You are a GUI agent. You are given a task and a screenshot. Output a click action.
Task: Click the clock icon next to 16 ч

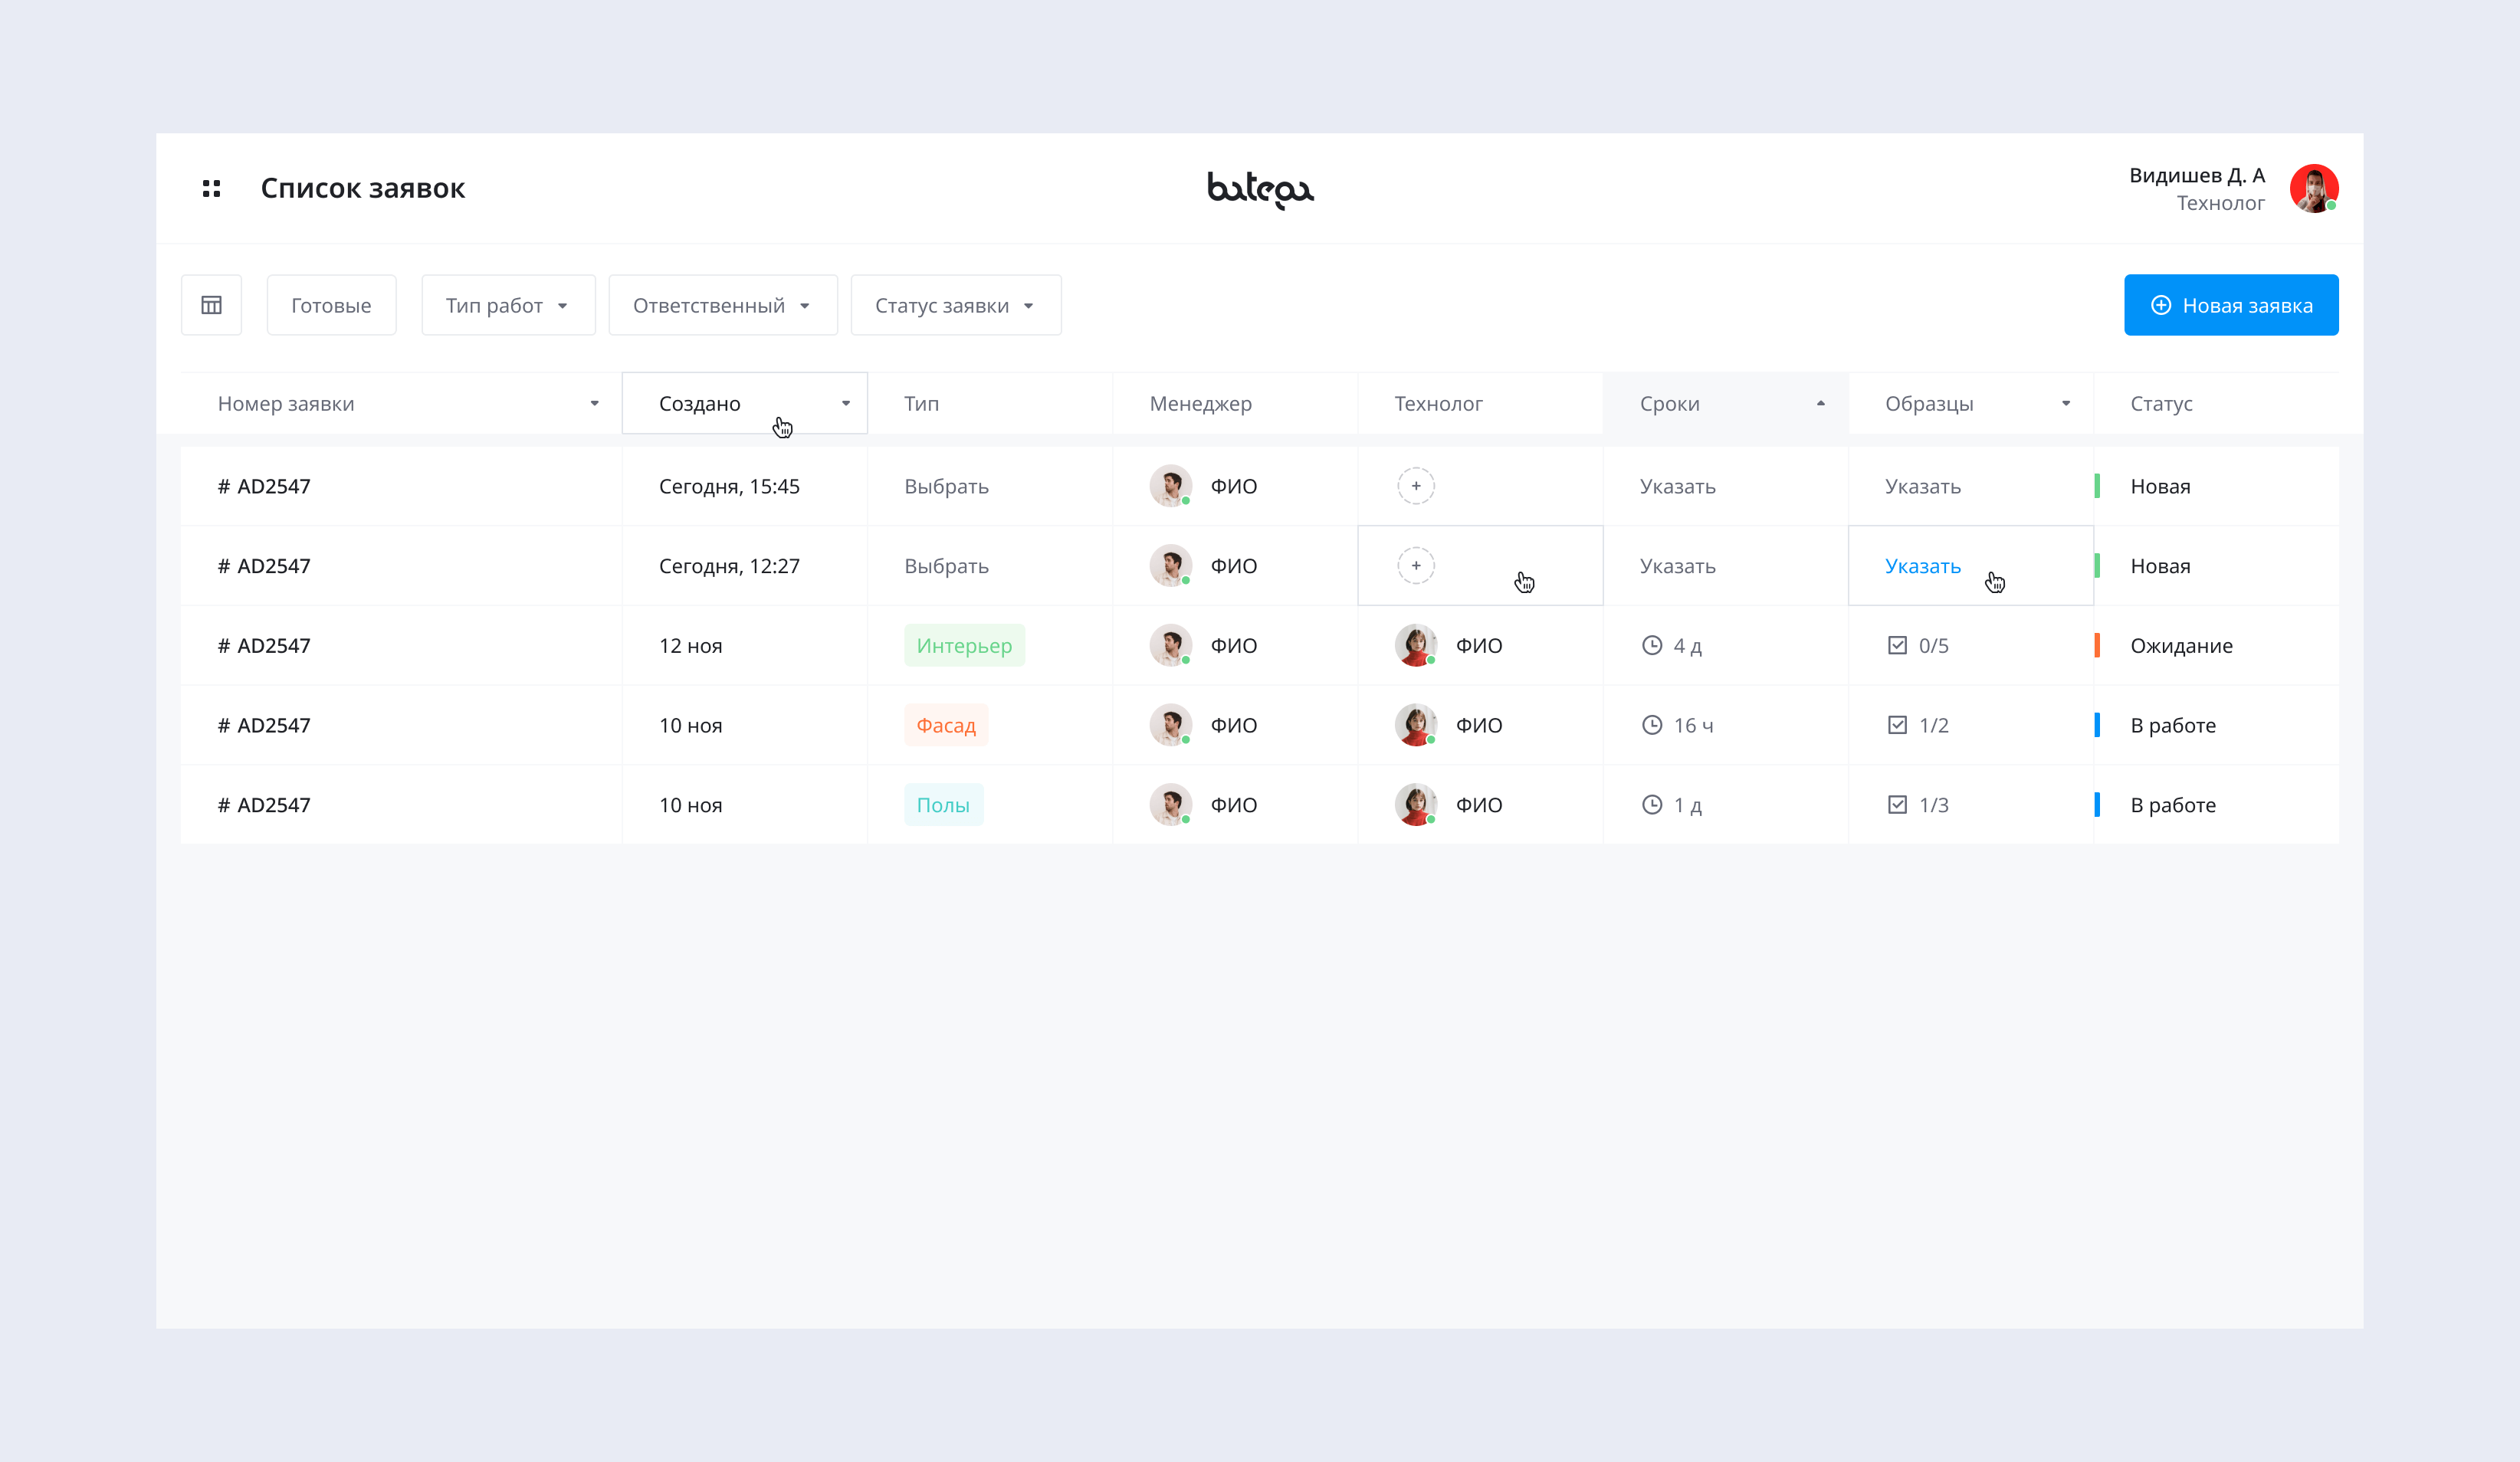point(1652,726)
